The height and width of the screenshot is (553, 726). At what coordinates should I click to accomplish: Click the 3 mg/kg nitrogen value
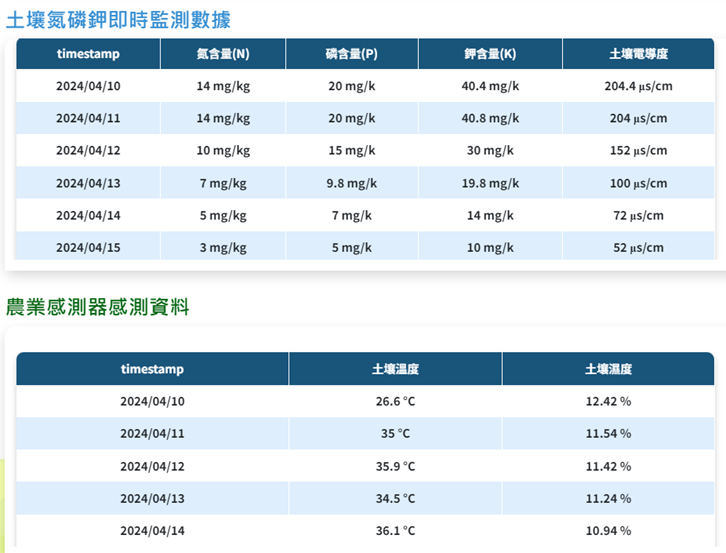pos(223,248)
